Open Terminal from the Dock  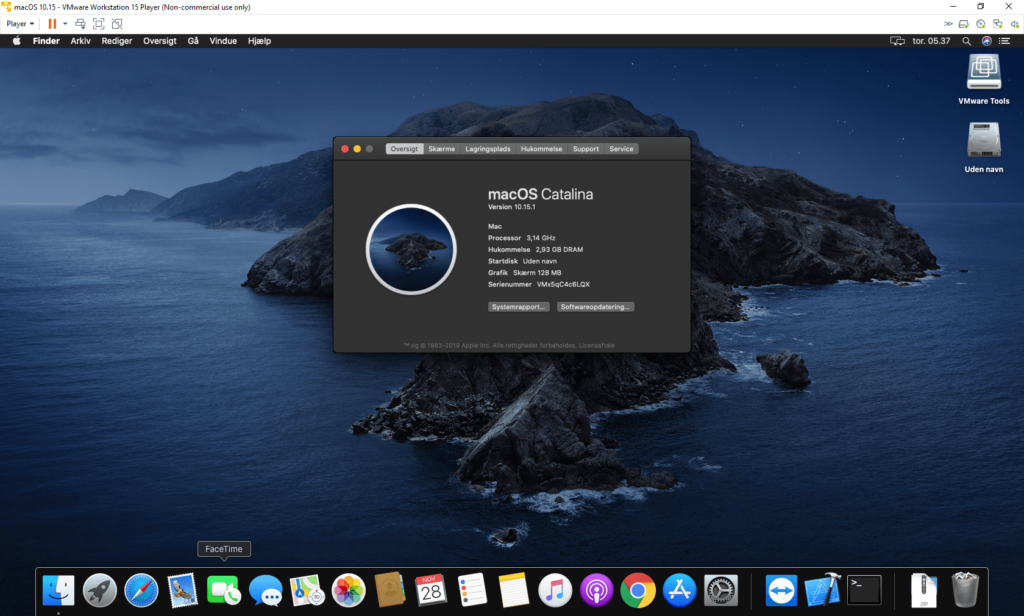click(x=864, y=590)
